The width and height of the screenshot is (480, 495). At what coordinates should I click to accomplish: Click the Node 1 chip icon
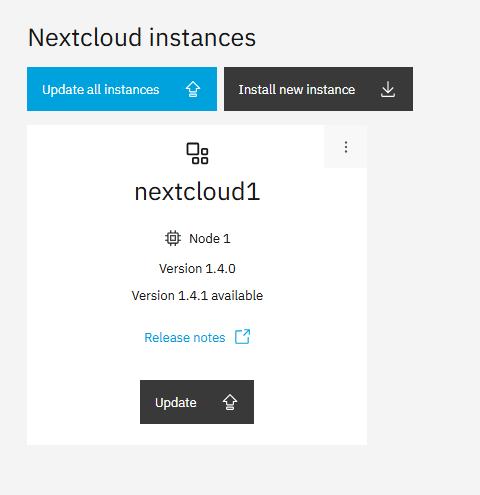click(173, 238)
